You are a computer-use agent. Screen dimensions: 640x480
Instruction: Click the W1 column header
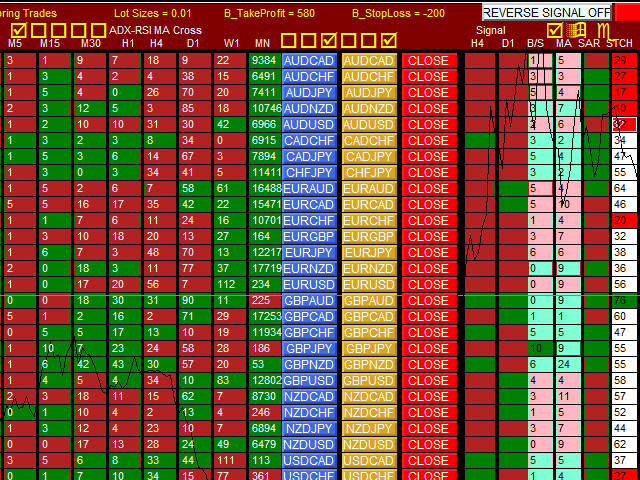click(231, 43)
